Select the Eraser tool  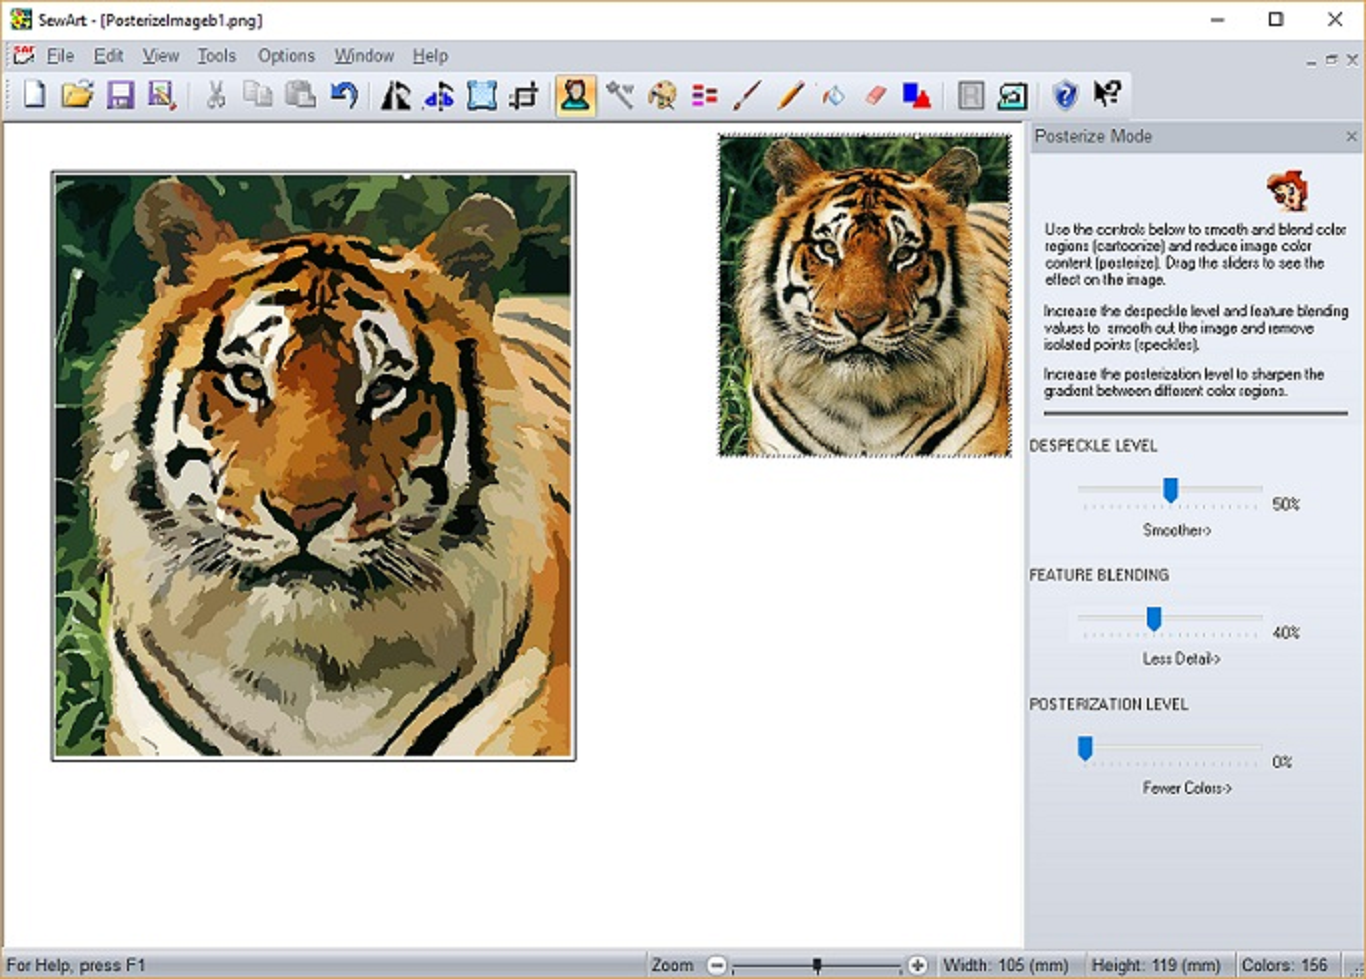(876, 95)
